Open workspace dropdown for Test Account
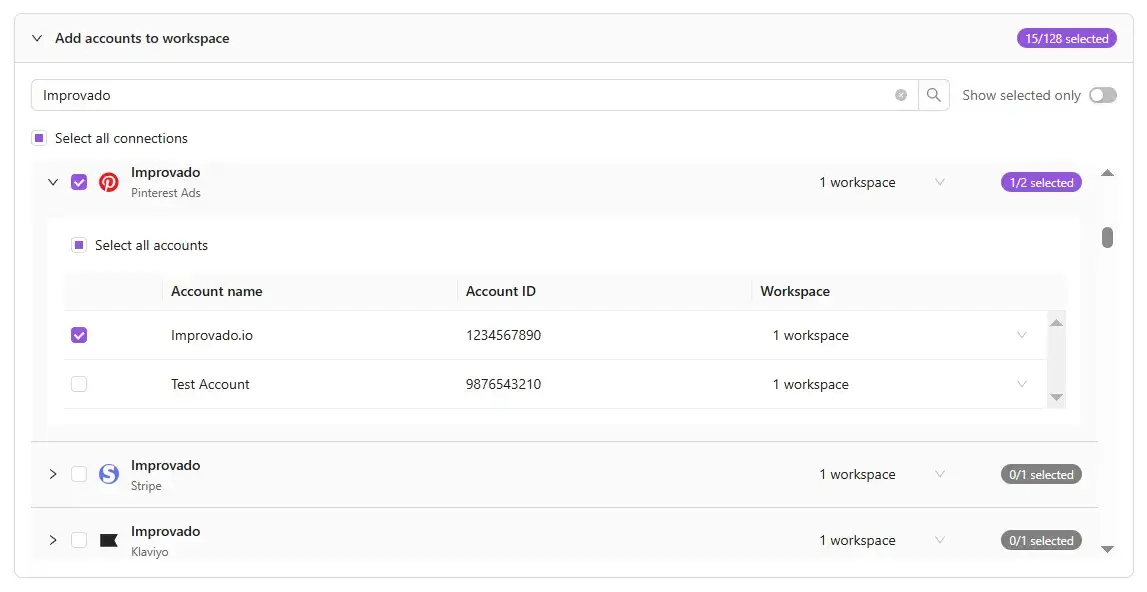 point(1021,384)
